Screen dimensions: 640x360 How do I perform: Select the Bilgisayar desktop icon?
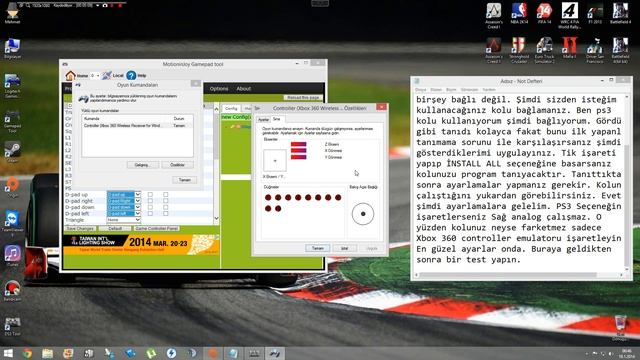pyautogui.click(x=12, y=48)
